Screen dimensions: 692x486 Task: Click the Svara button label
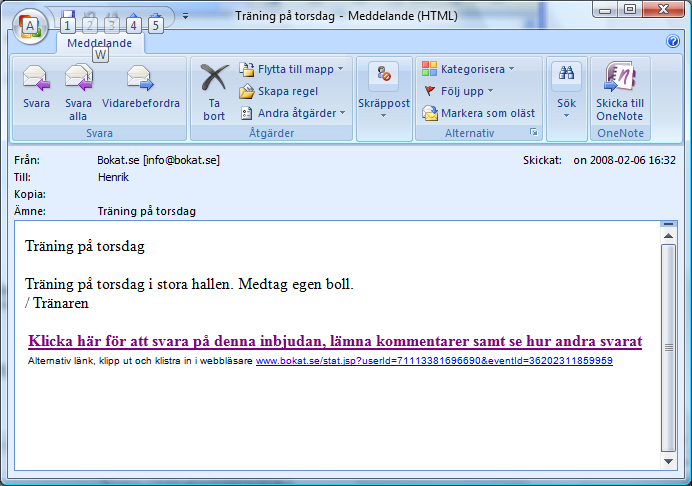[36, 103]
